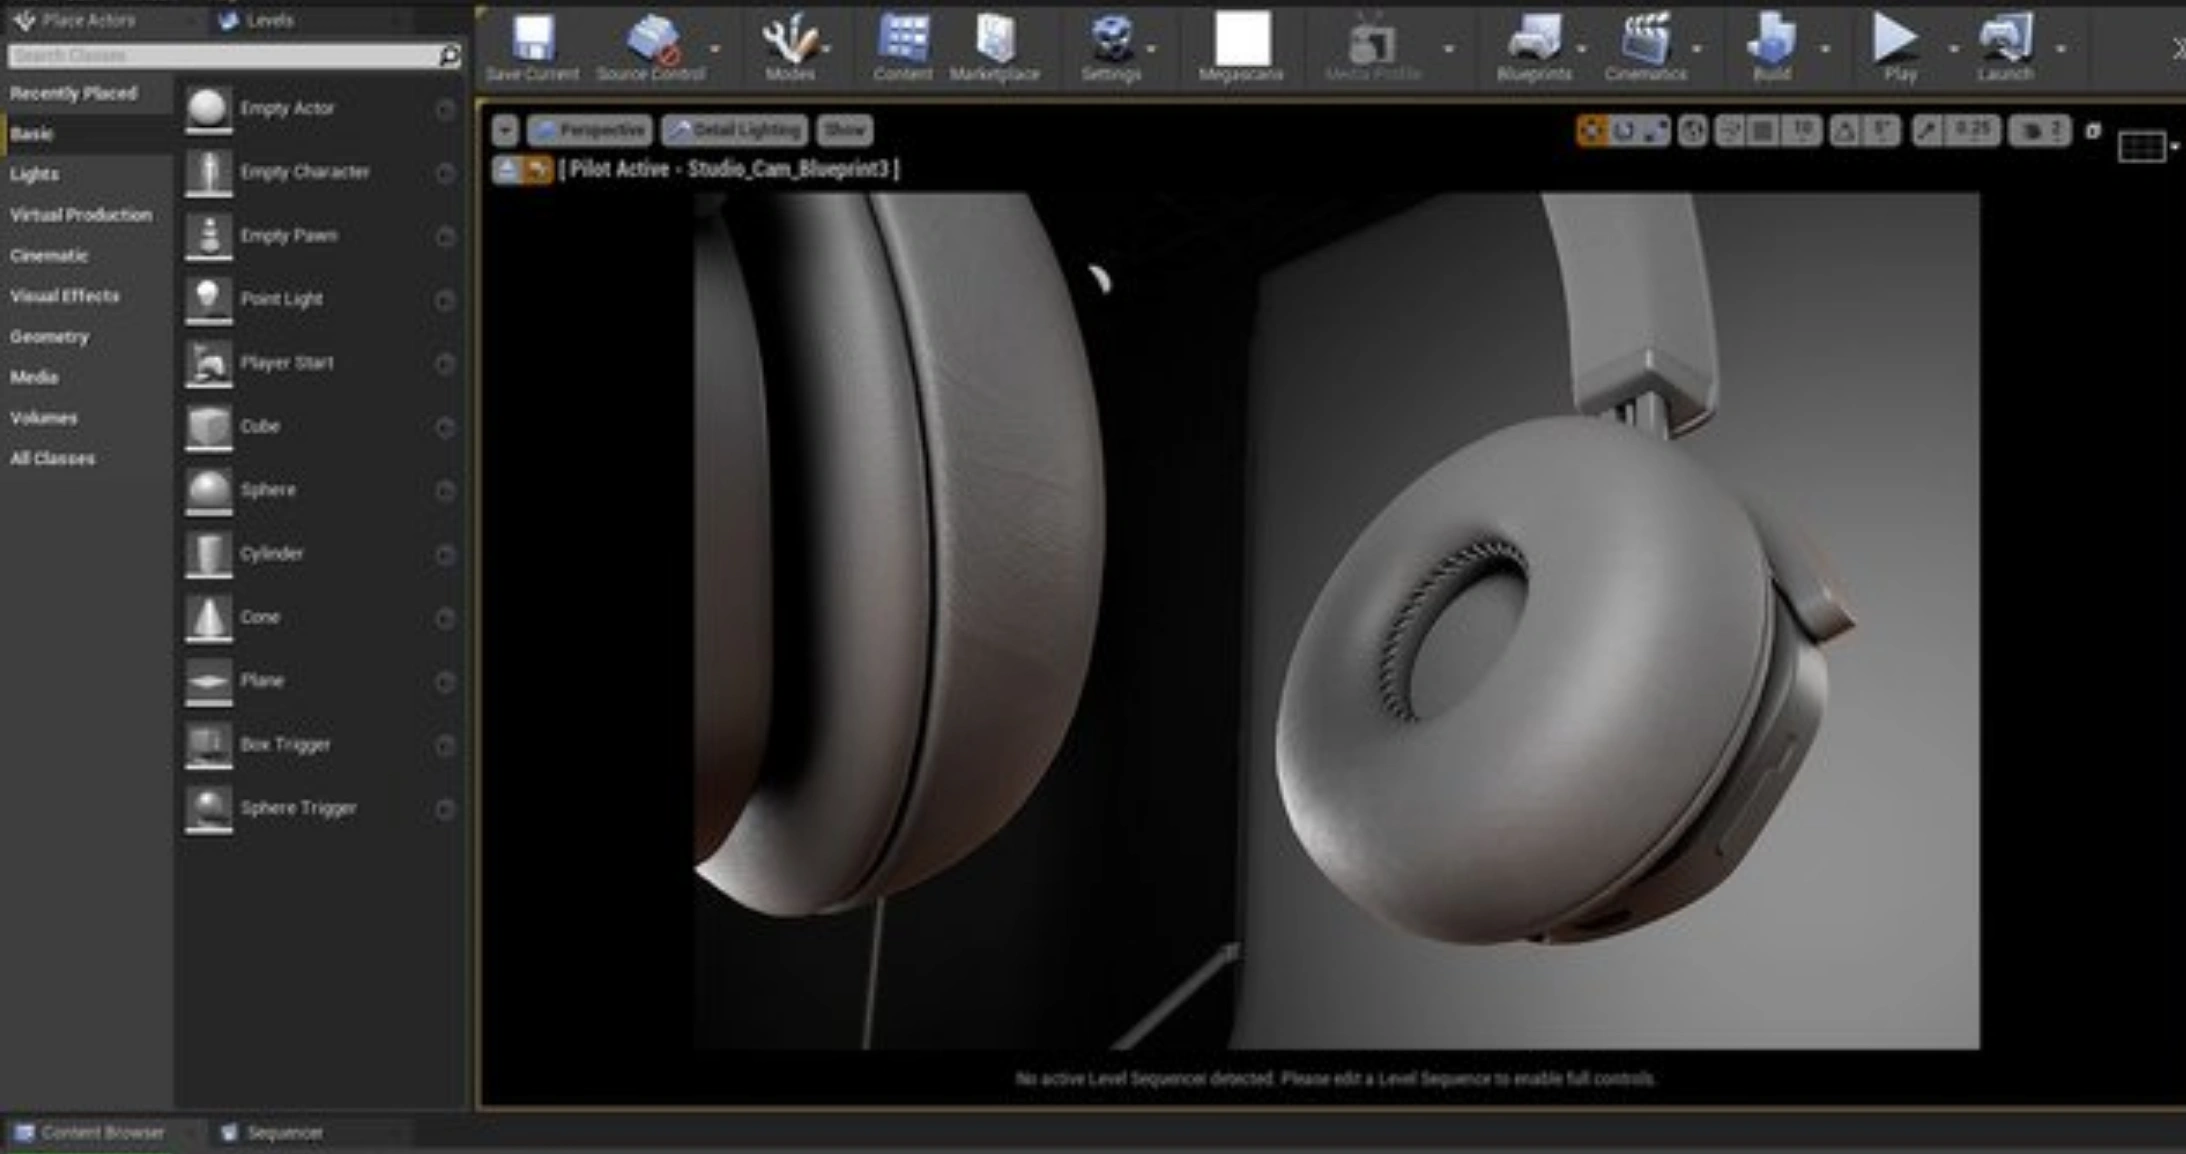Expand the Play options dropdown arrow
Screen dimensions: 2186x1154
coord(1953,48)
